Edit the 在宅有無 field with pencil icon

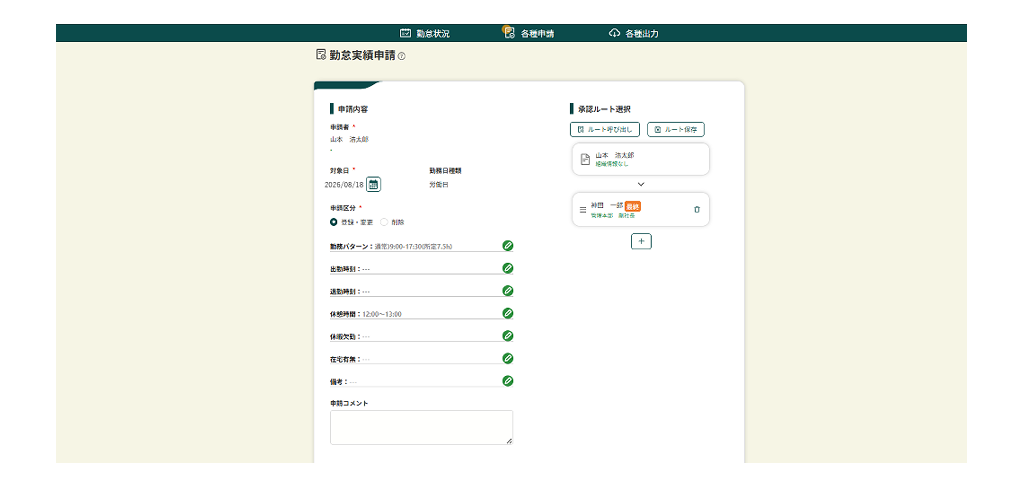tap(508, 358)
